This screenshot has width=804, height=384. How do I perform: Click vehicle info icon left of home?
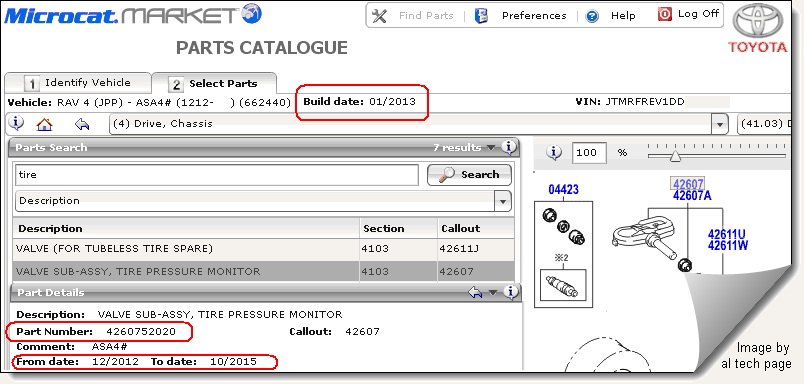coord(16,123)
